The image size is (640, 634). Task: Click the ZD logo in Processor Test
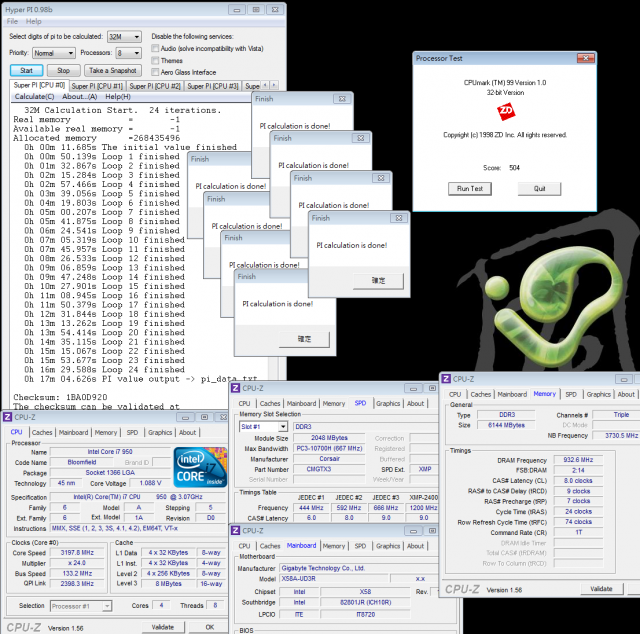point(506,111)
